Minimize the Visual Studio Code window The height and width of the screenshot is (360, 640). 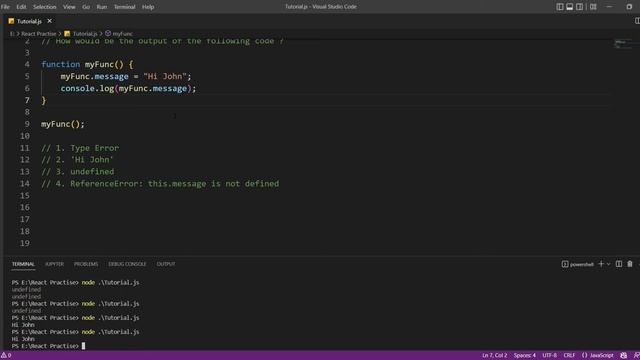click(609, 7)
